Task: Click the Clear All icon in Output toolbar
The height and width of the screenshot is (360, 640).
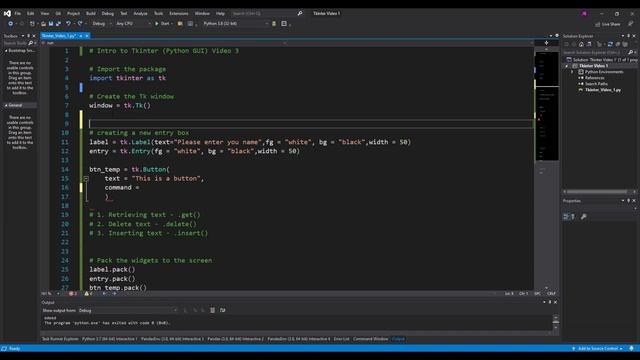Action: 212,310
